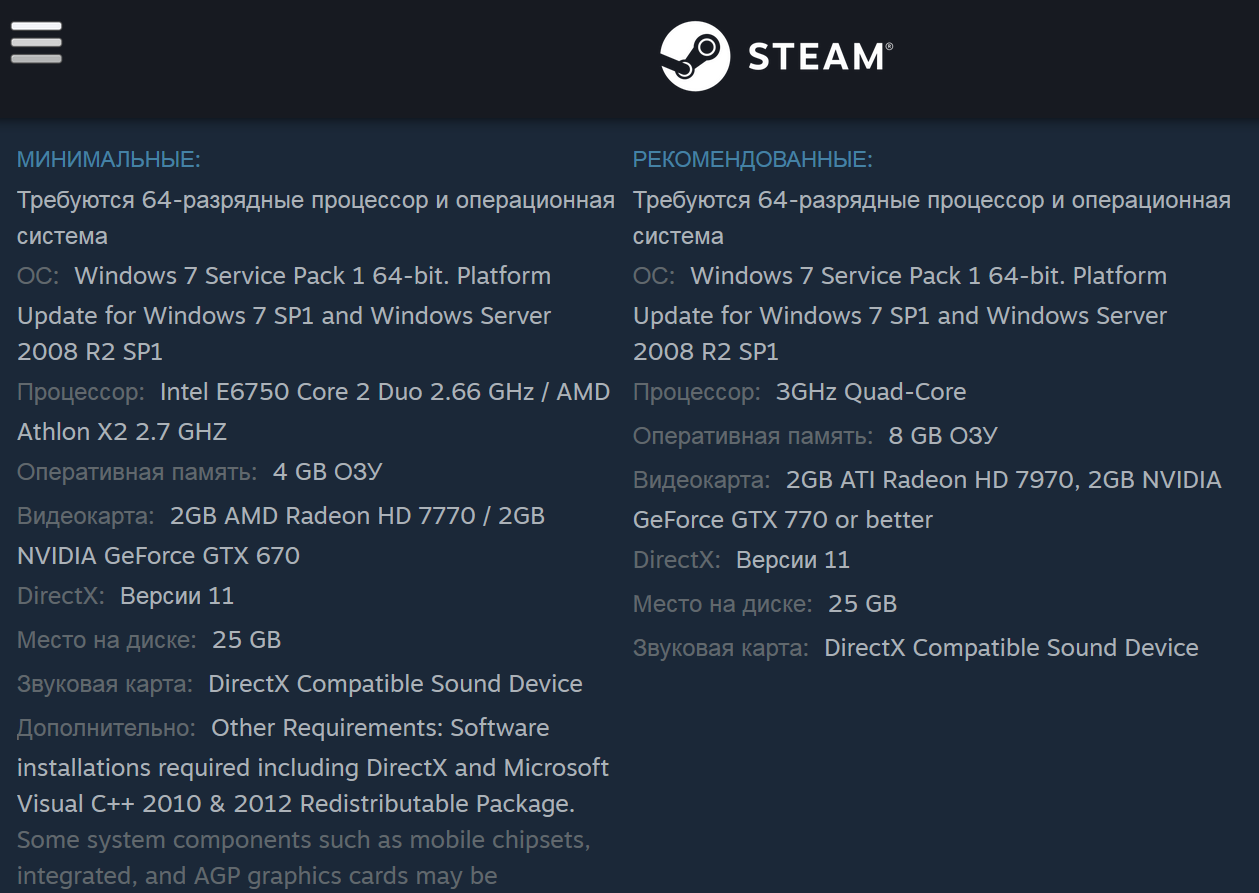Click "Процессор:" label in minimum column
This screenshot has height=893, width=1259.
coord(81,392)
